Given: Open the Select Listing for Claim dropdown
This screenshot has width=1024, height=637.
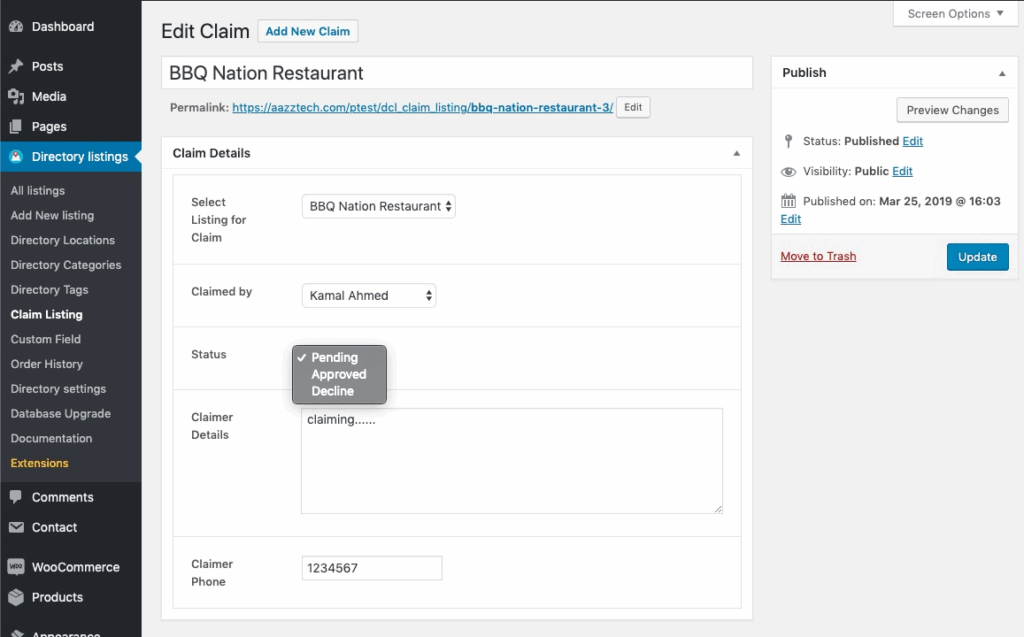Looking at the screenshot, I should coord(379,206).
